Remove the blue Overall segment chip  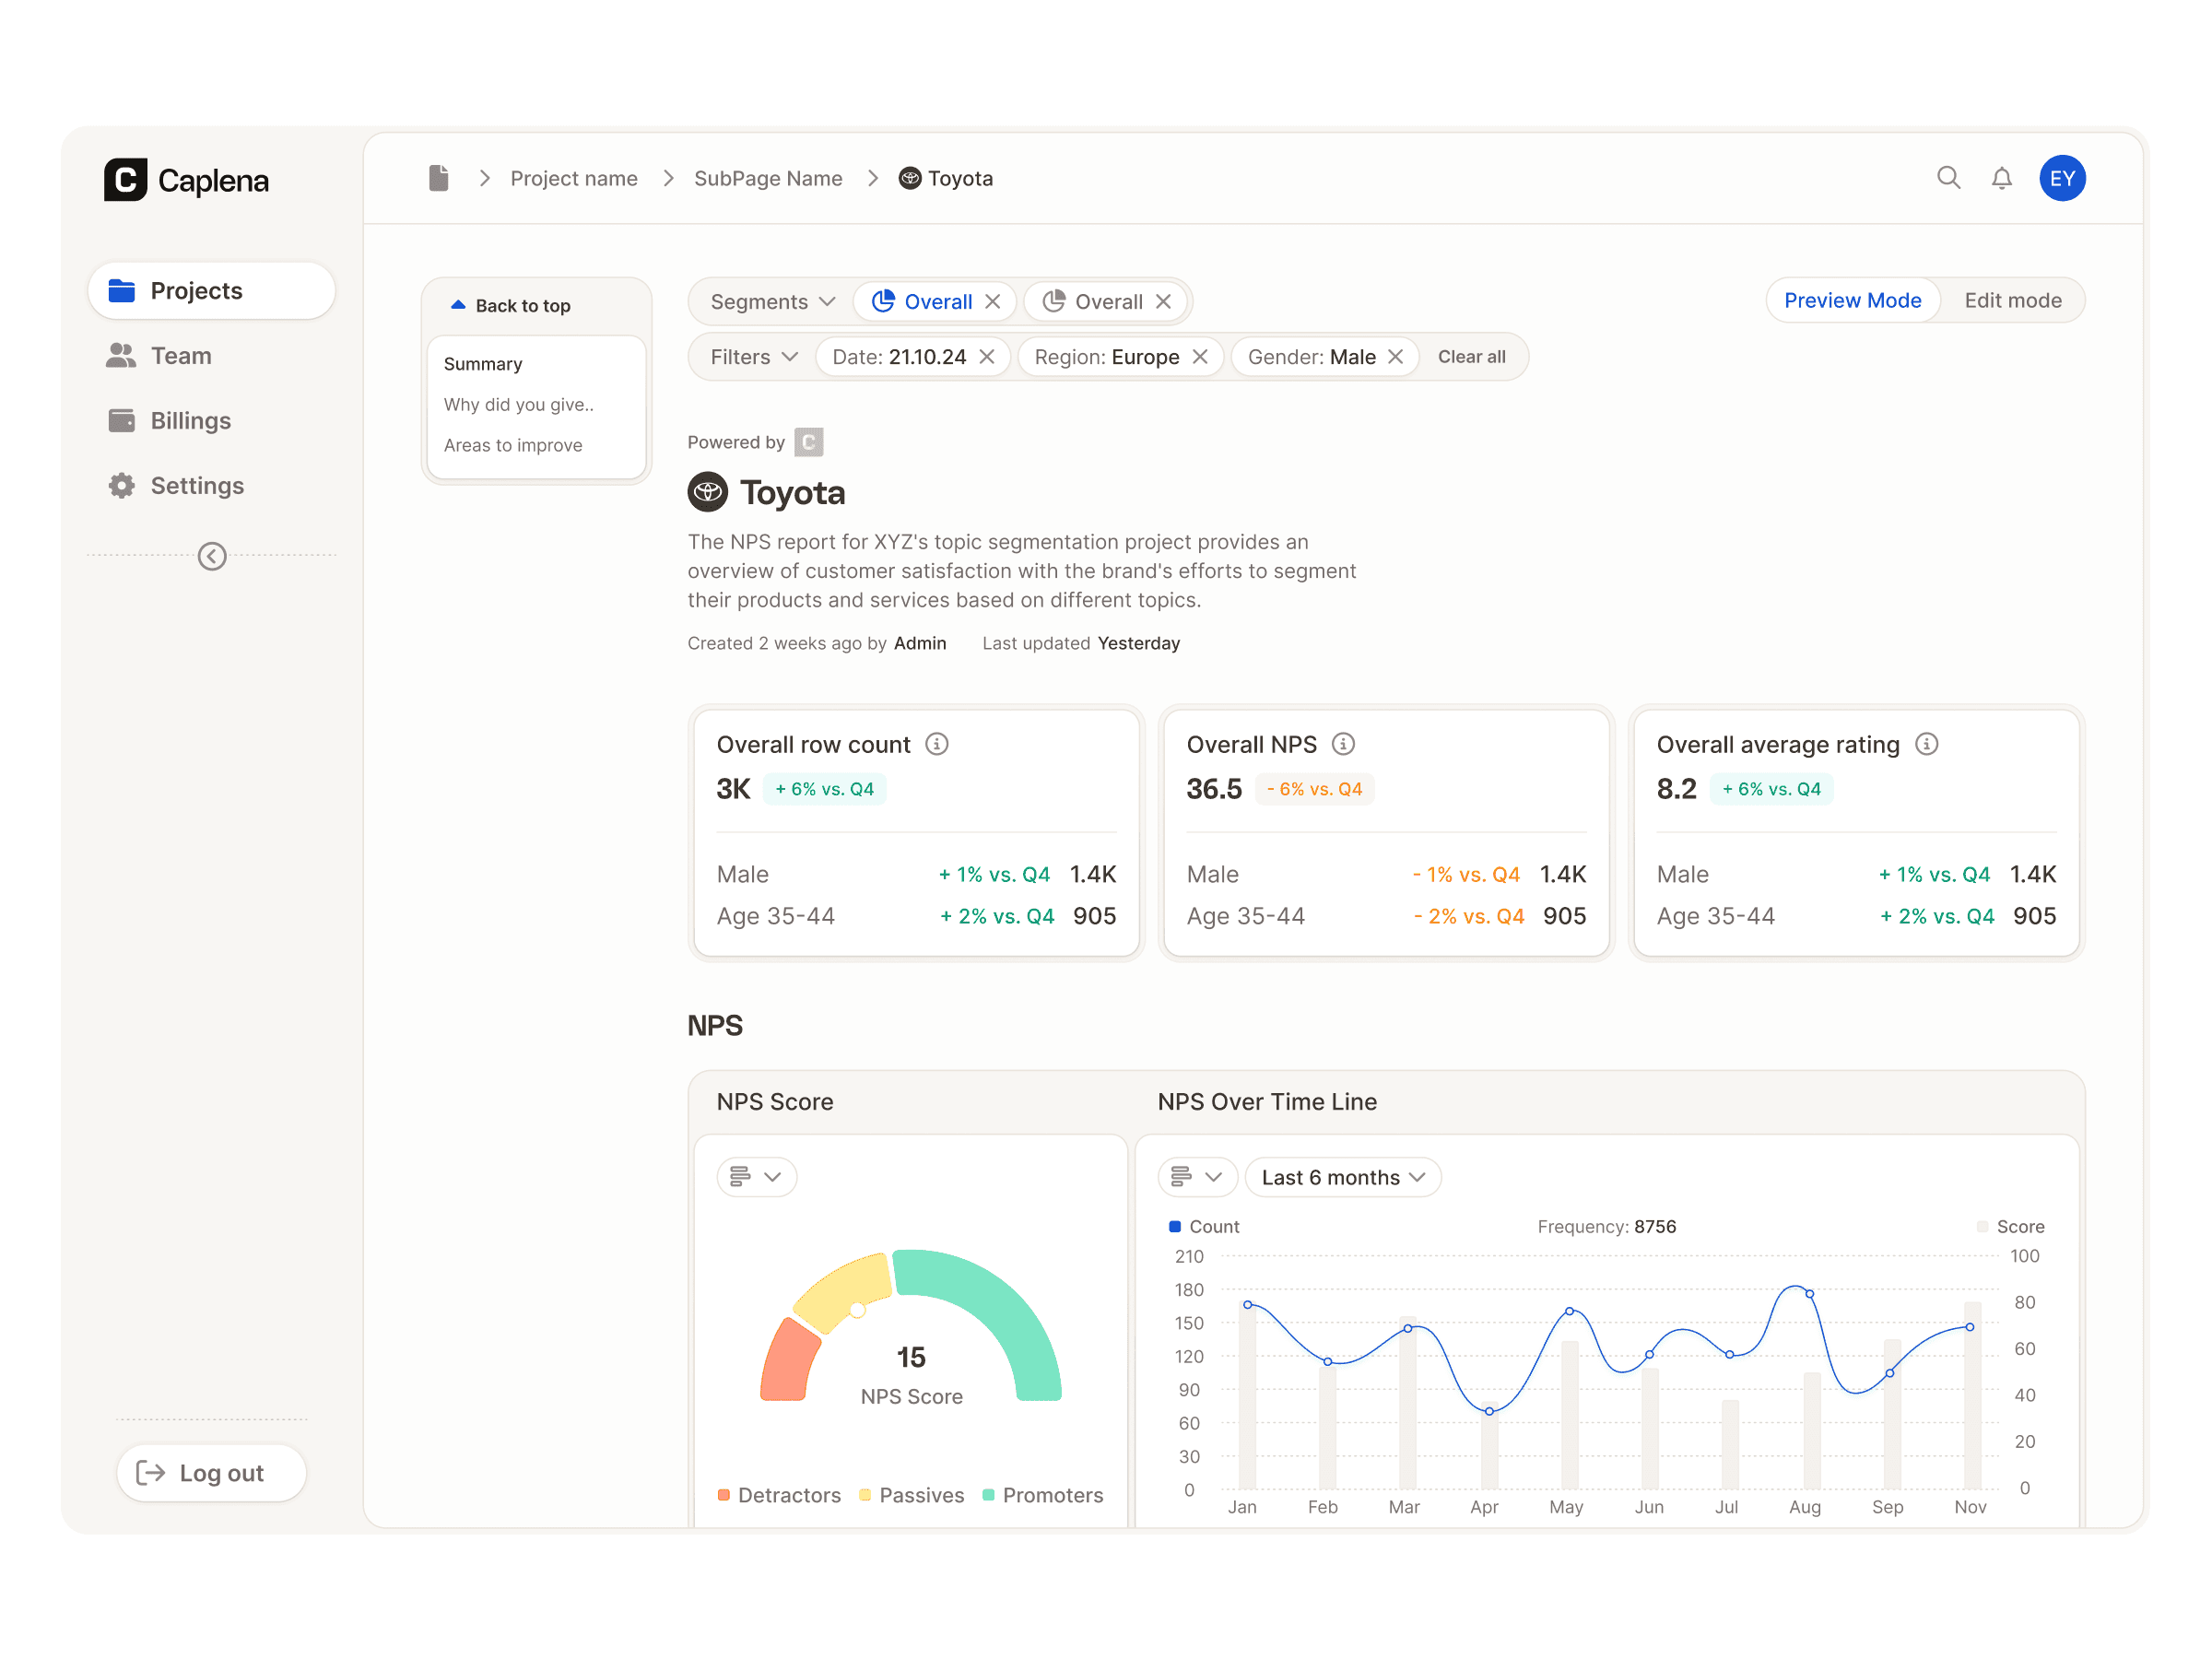click(992, 302)
